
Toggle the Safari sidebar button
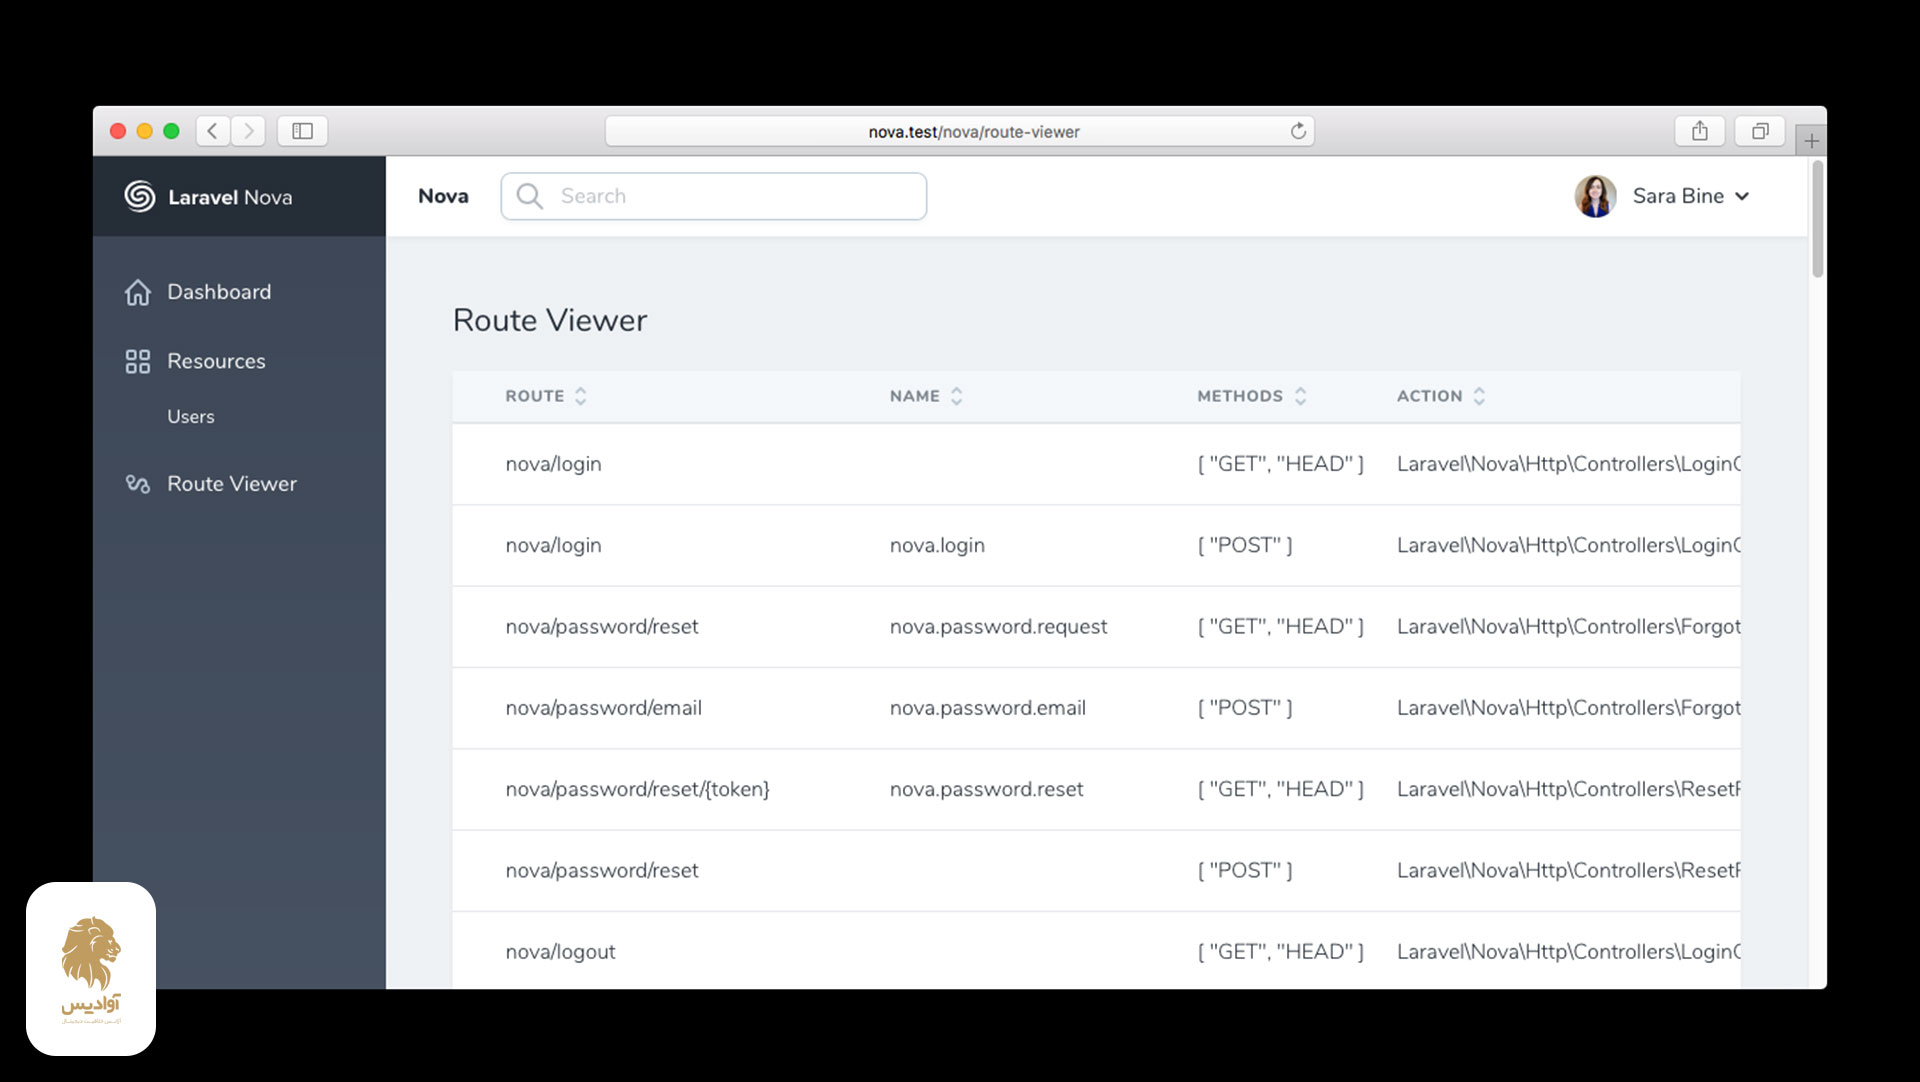click(303, 131)
